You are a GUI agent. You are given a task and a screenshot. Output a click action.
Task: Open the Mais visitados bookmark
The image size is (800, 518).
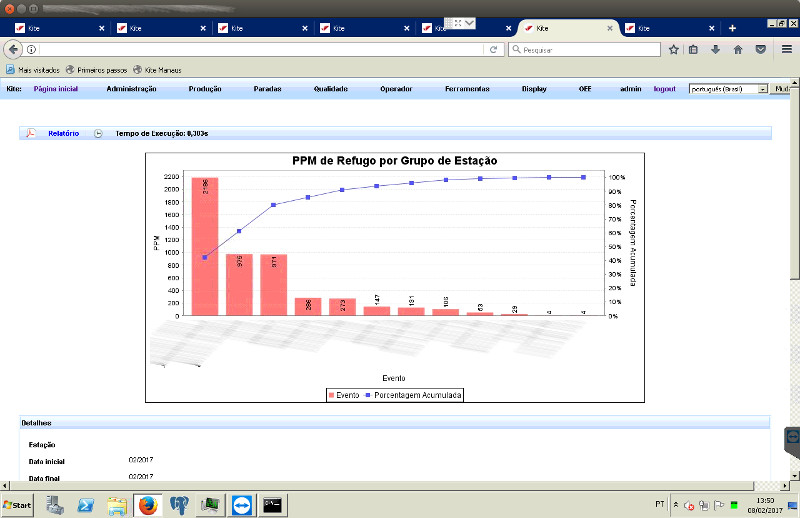pos(33,70)
